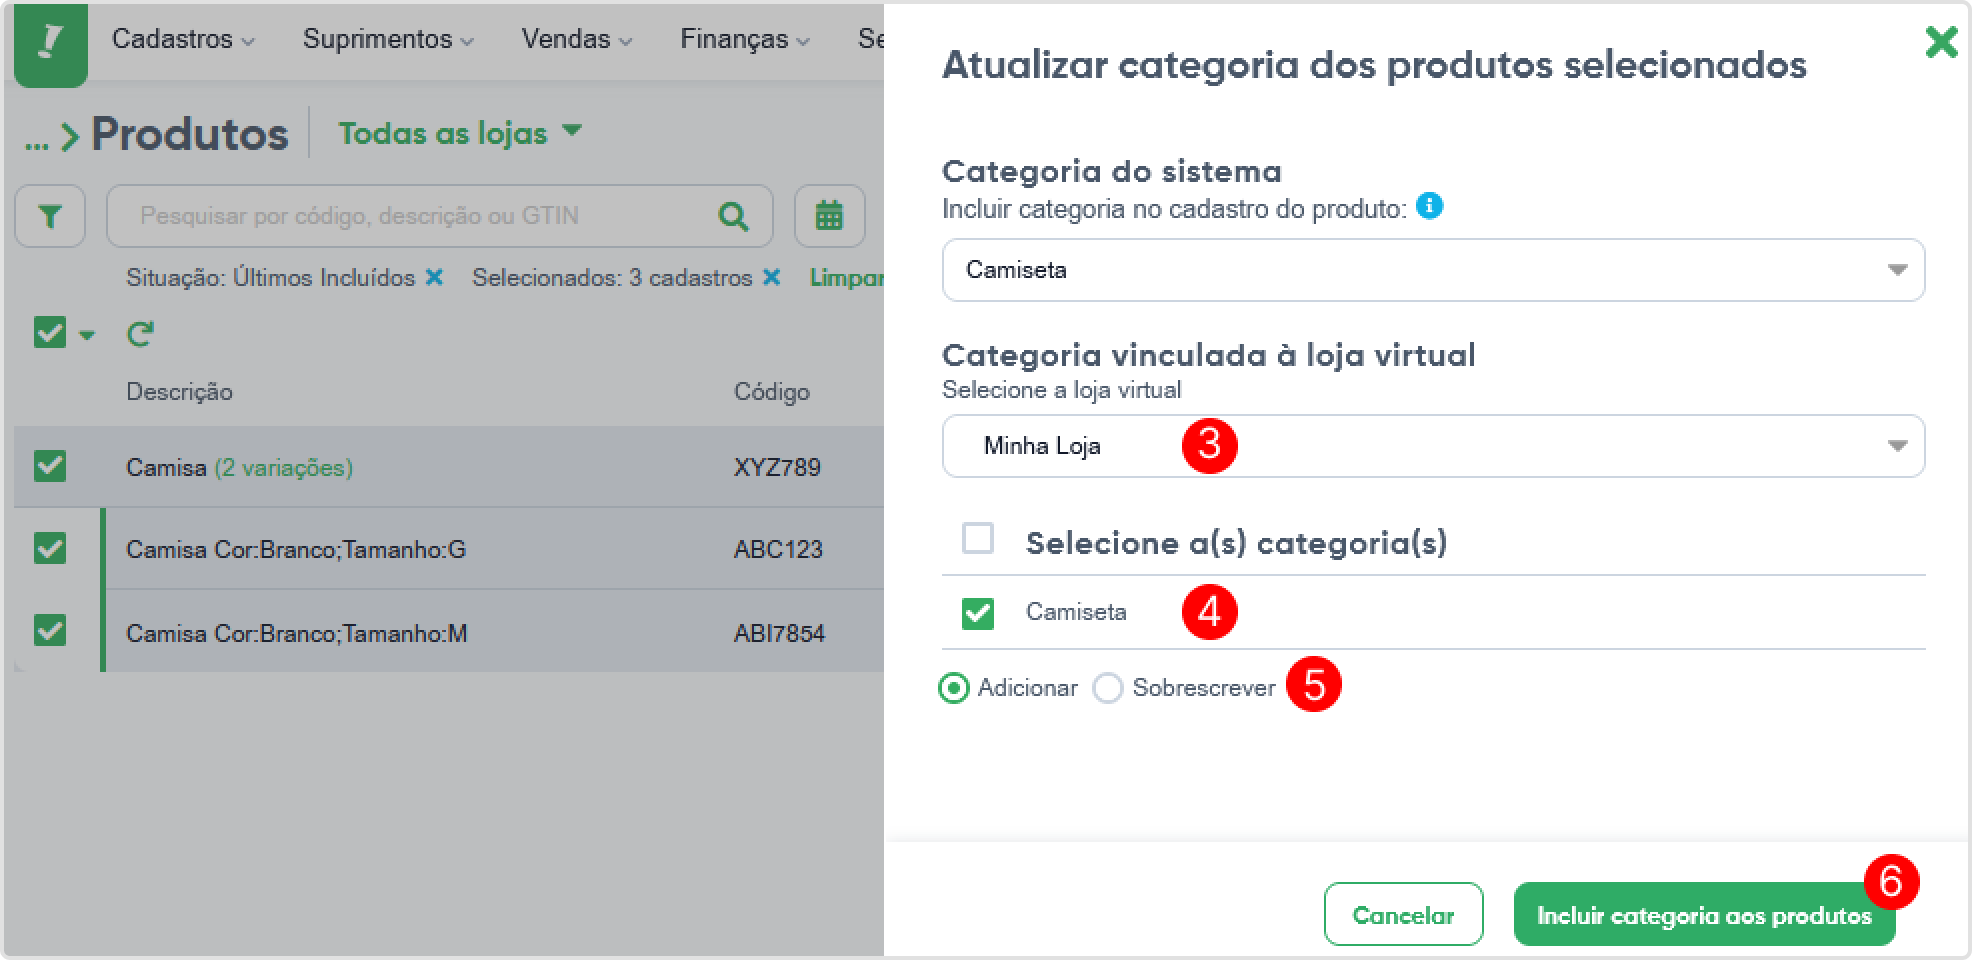This screenshot has width=1972, height=960.
Task: Open the Categoria do sistema dropdown
Action: 1433,270
